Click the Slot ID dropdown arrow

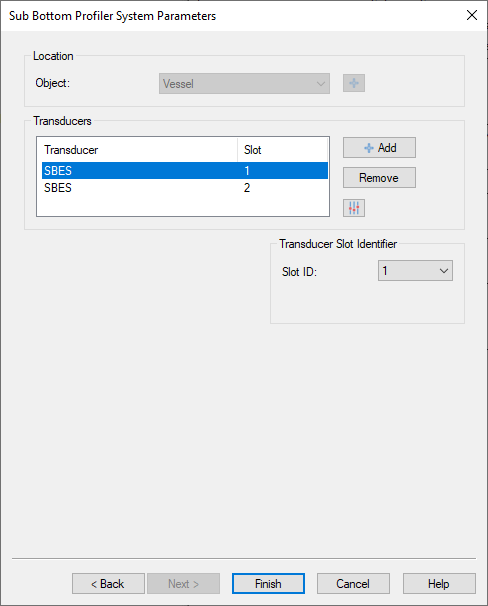[444, 271]
